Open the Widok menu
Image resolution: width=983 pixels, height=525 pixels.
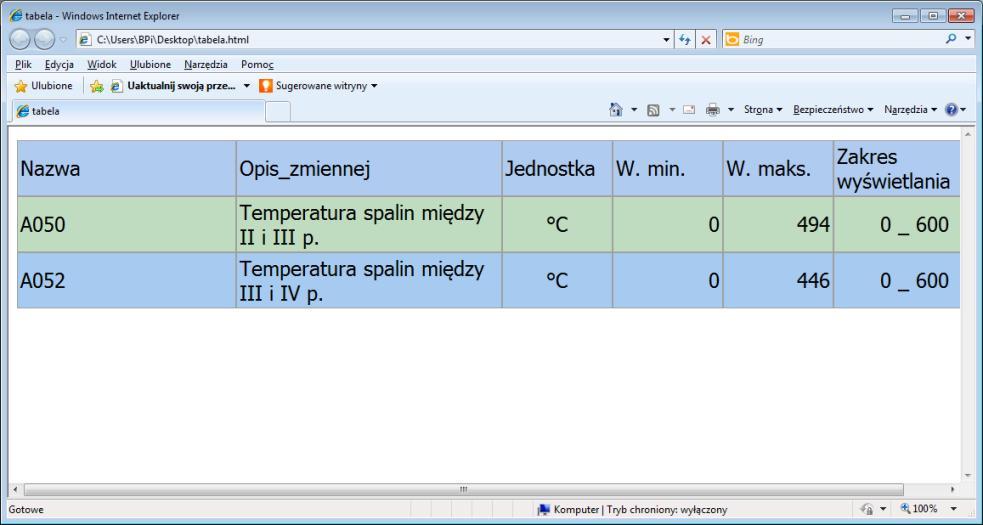(x=102, y=64)
